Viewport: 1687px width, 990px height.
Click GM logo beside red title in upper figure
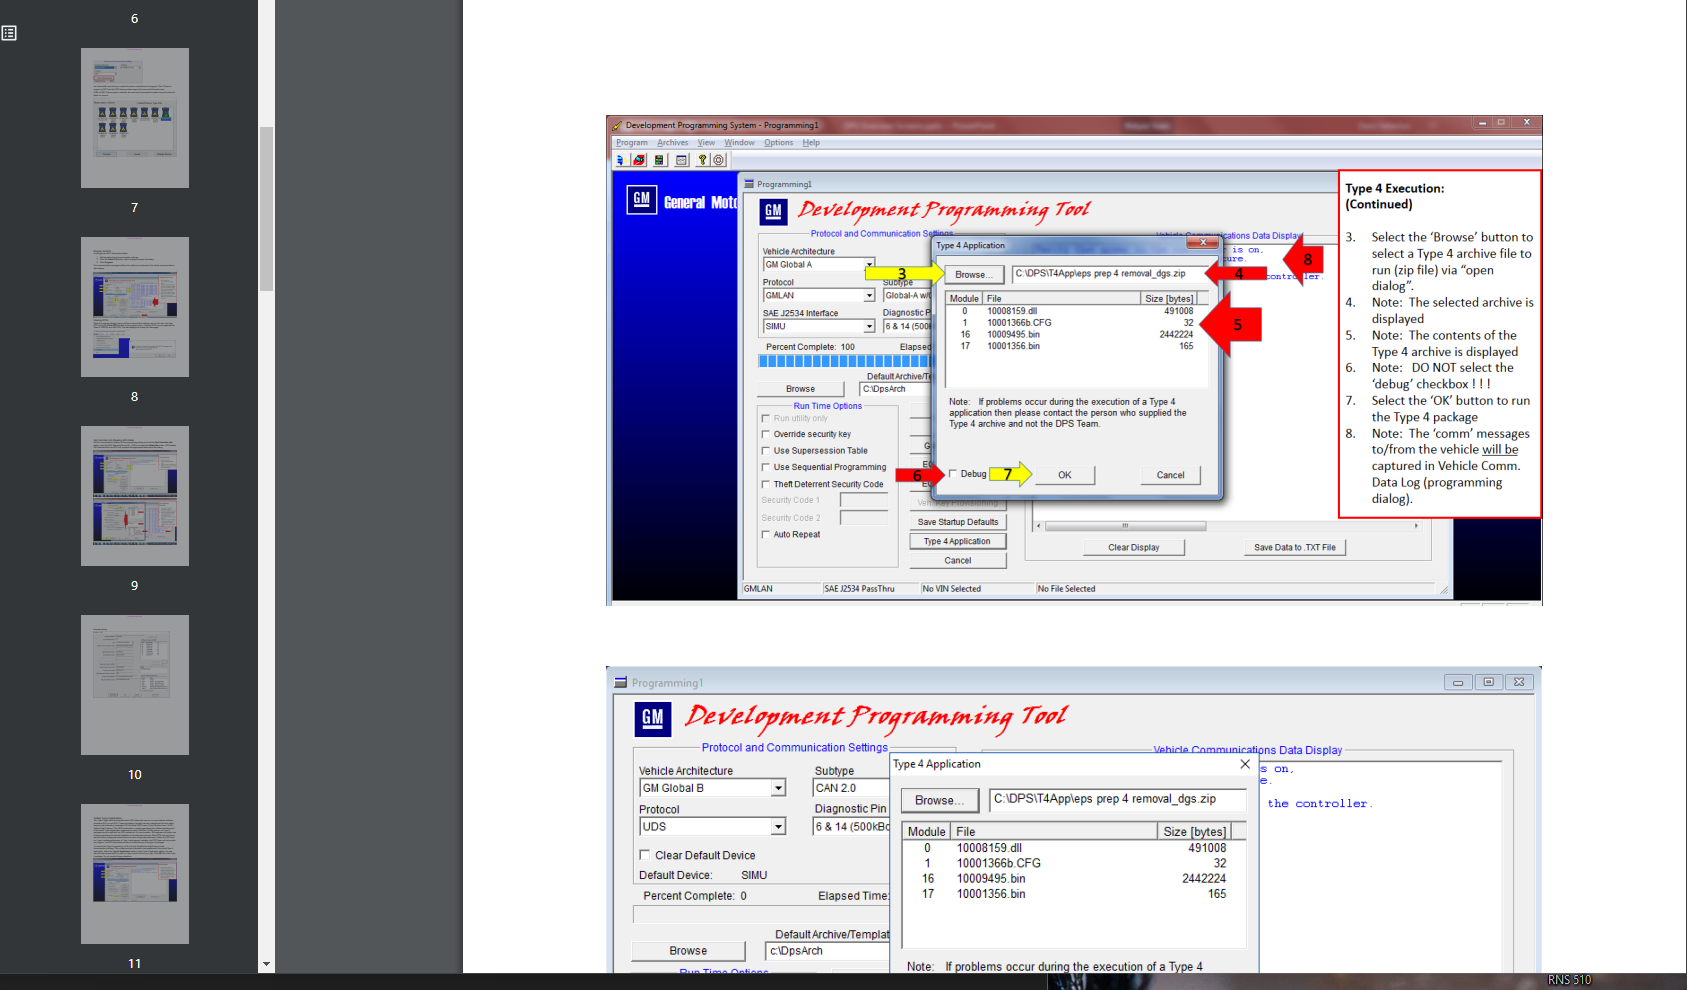[773, 211]
